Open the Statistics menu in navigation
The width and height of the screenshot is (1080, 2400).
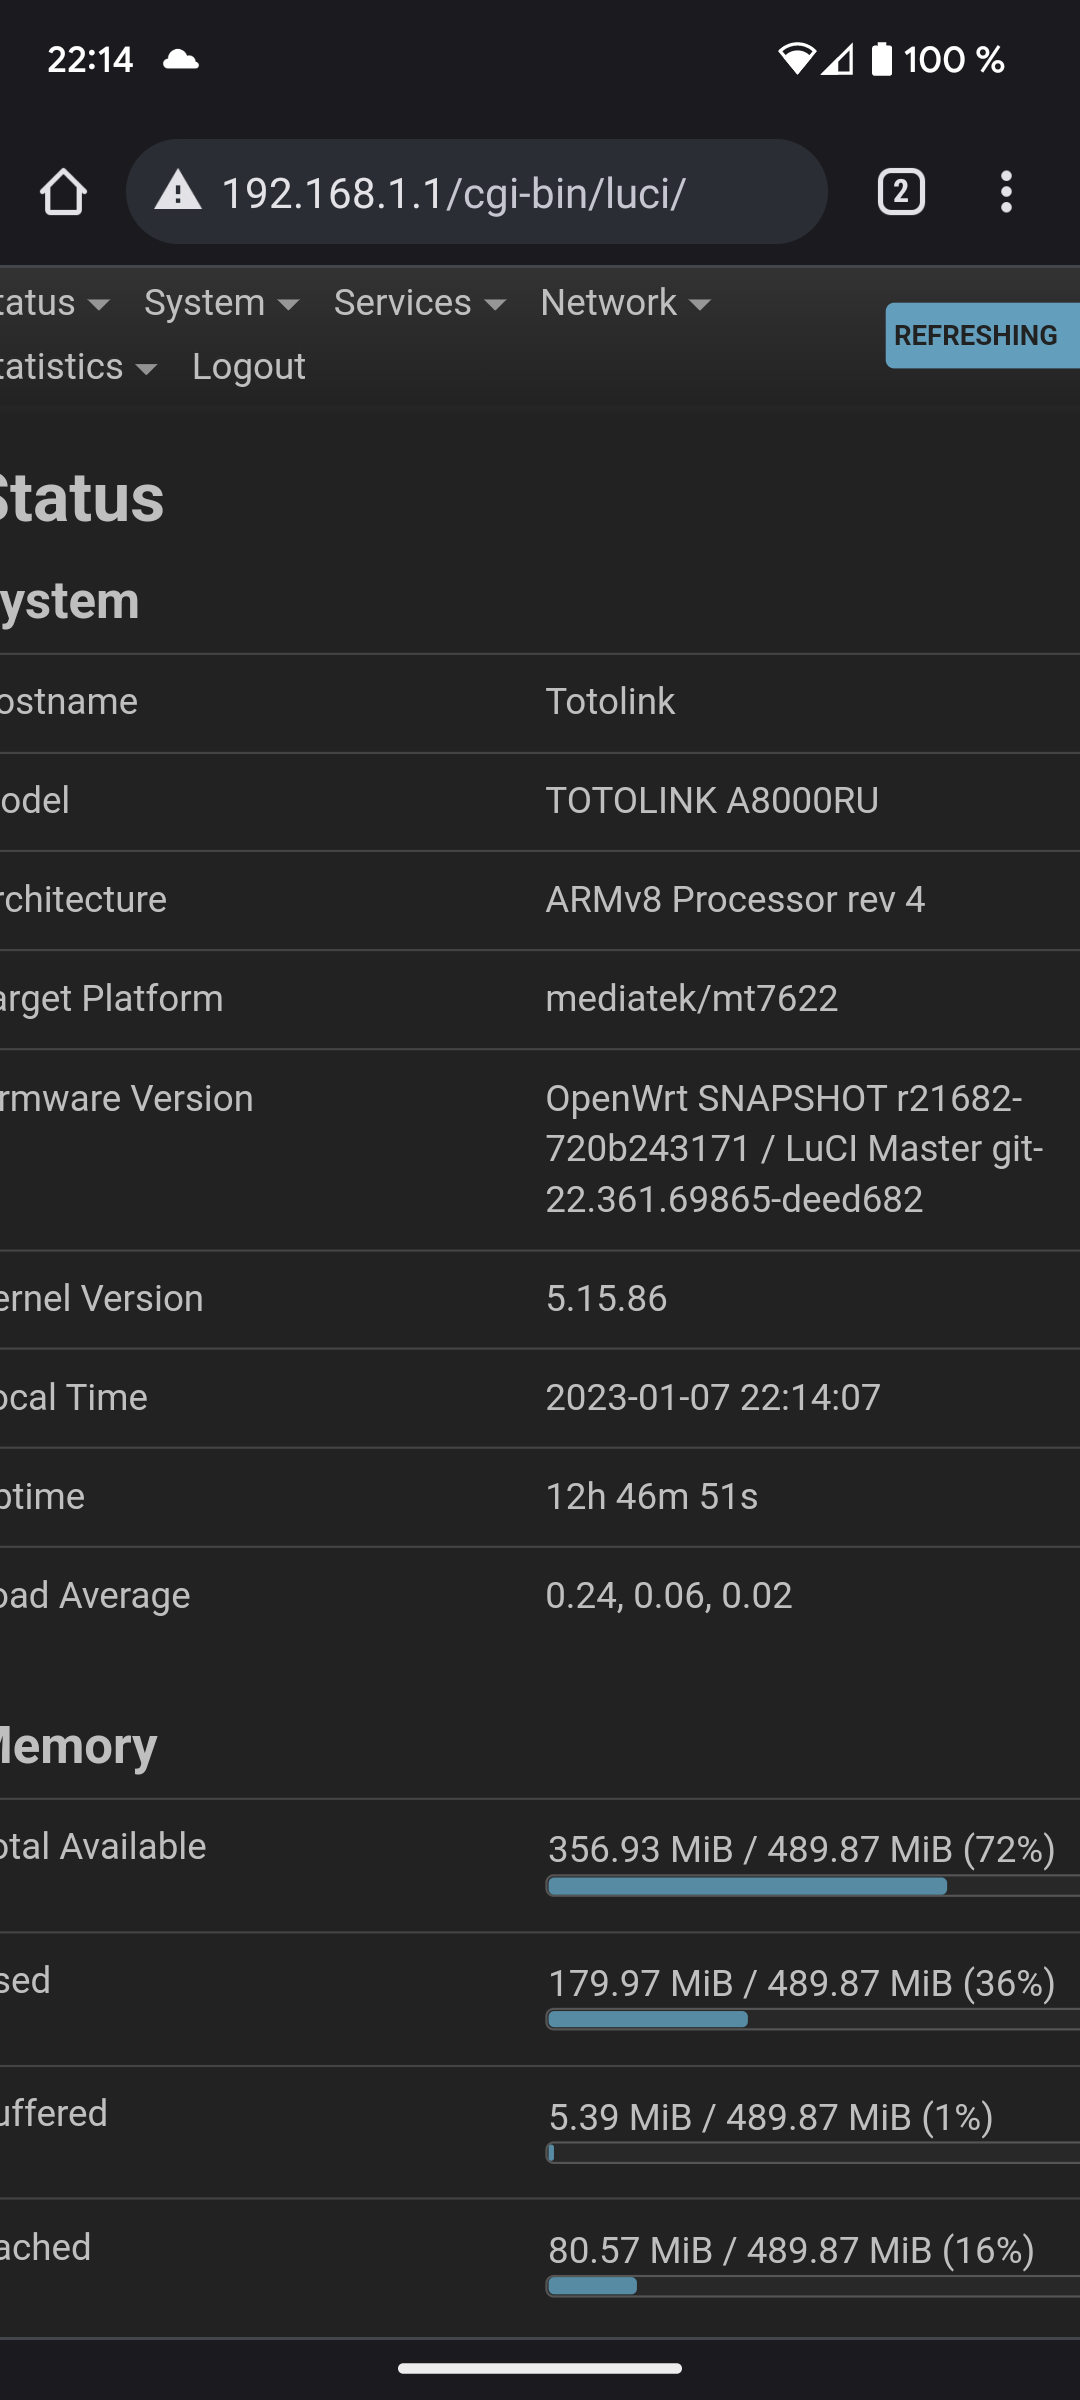tap(79, 367)
